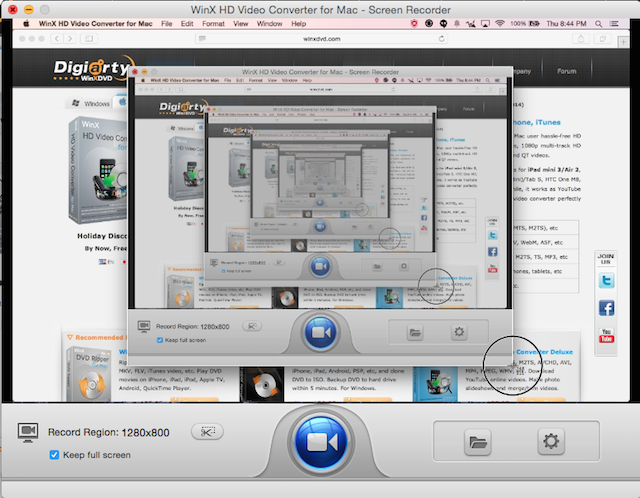The height and width of the screenshot is (498, 640).
Task: Open the output folder in bottom panel
Action: tap(478, 442)
